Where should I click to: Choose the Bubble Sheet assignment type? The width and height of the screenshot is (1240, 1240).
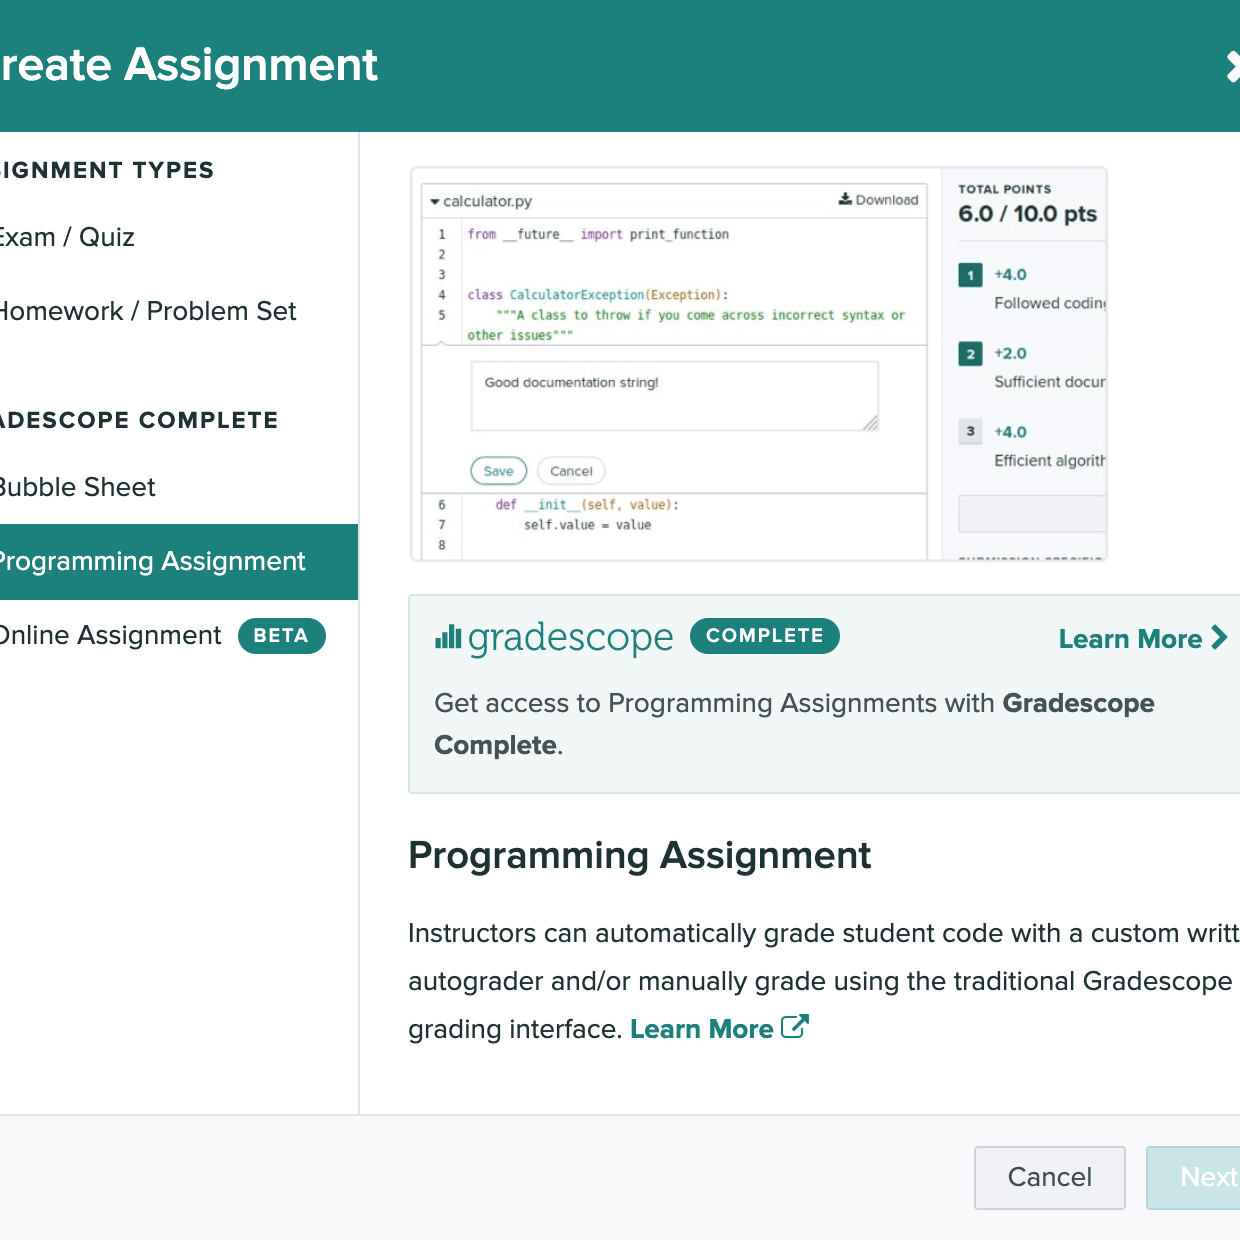tap(77, 487)
